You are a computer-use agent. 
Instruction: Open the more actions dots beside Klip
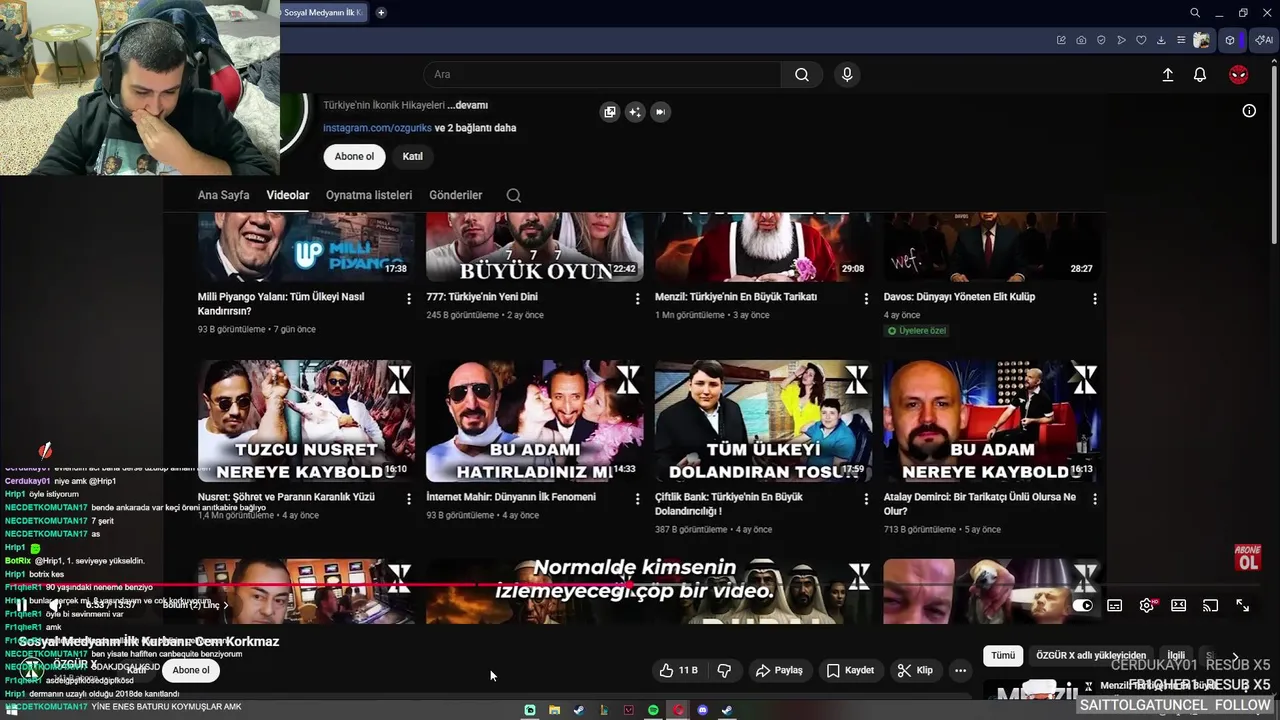[960, 670]
